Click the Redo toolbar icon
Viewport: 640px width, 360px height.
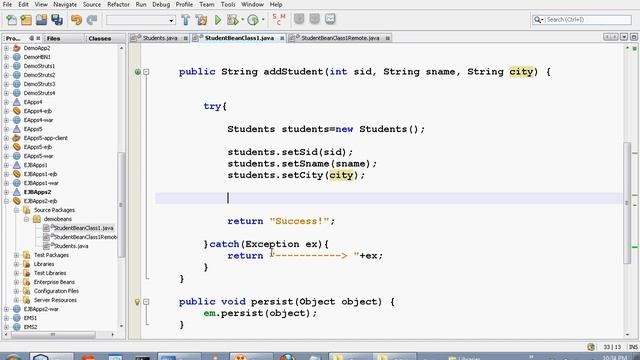click(92, 20)
